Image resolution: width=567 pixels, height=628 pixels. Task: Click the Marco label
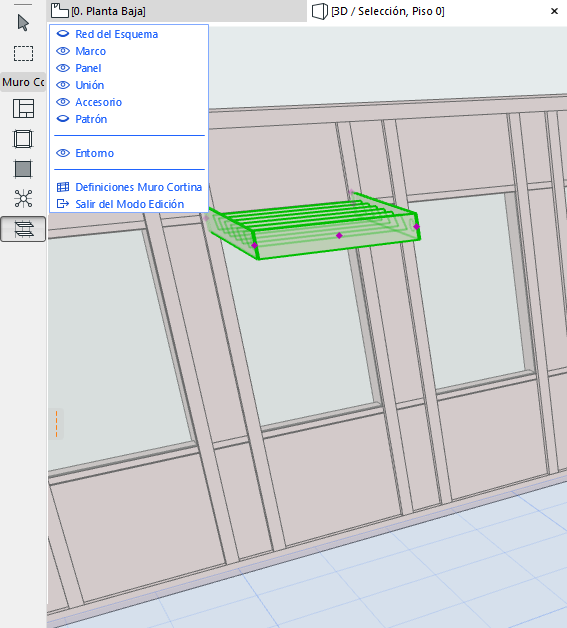tap(90, 51)
